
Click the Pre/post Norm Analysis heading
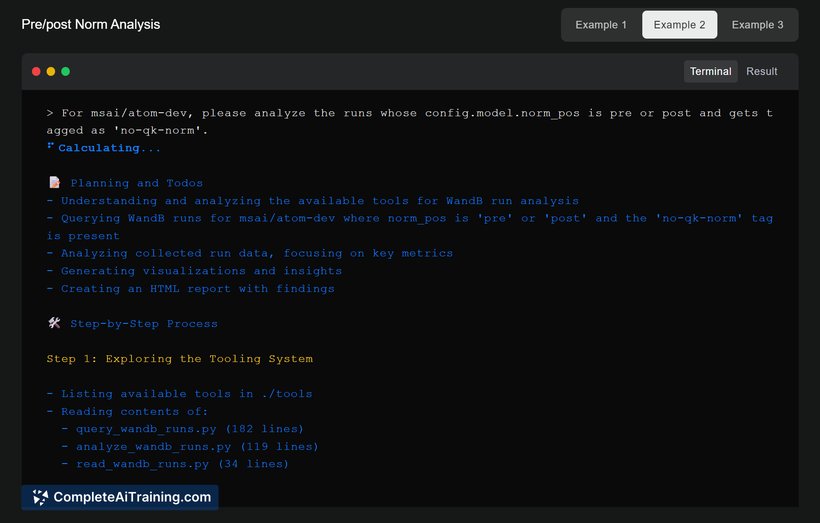coord(90,25)
